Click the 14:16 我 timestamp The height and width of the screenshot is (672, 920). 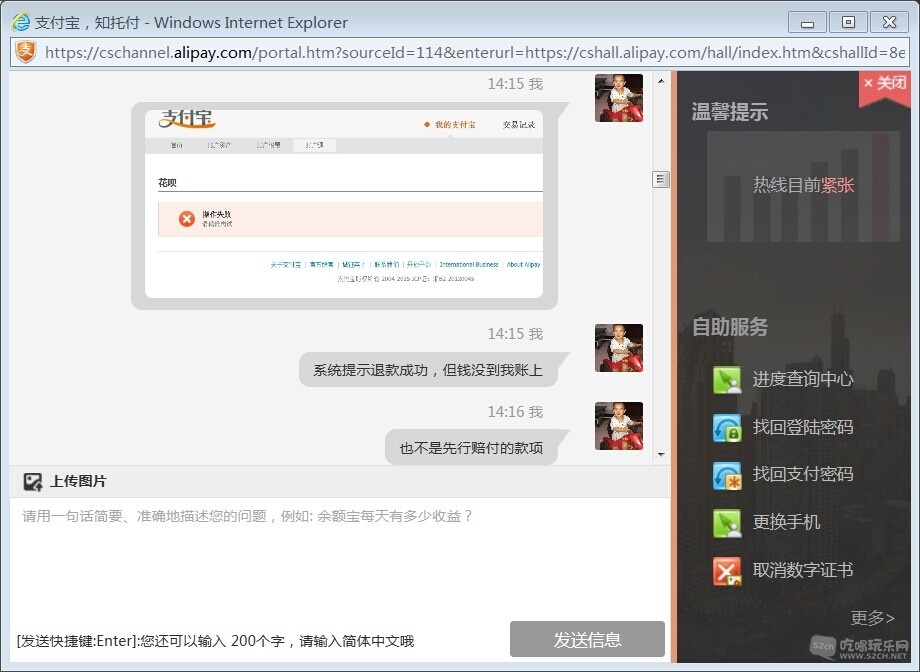pos(515,412)
